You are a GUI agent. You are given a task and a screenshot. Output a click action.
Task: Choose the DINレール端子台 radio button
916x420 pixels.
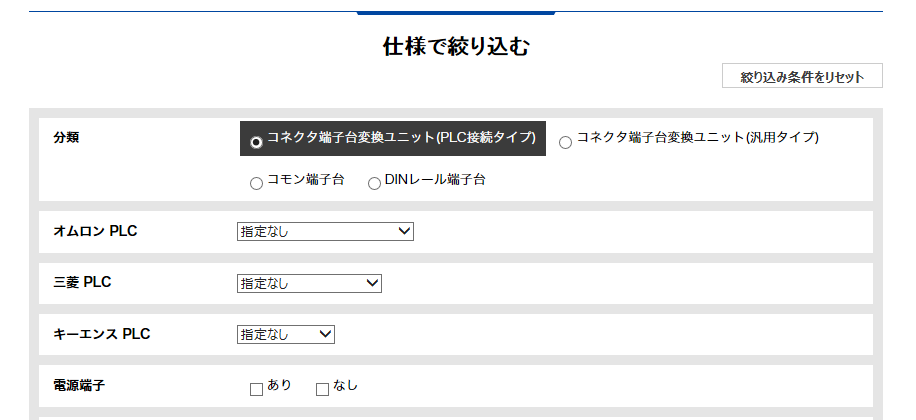pos(374,183)
